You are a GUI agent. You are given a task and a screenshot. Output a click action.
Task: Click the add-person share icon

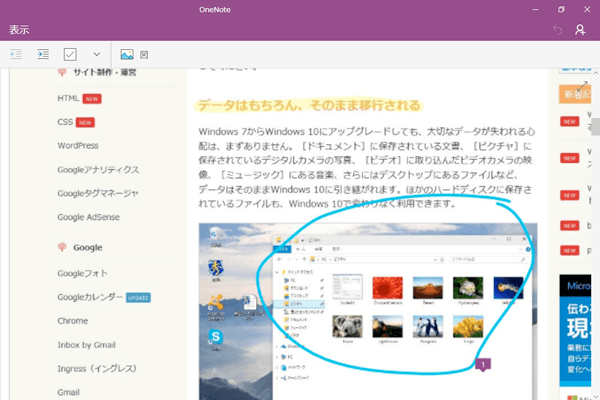click(580, 29)
